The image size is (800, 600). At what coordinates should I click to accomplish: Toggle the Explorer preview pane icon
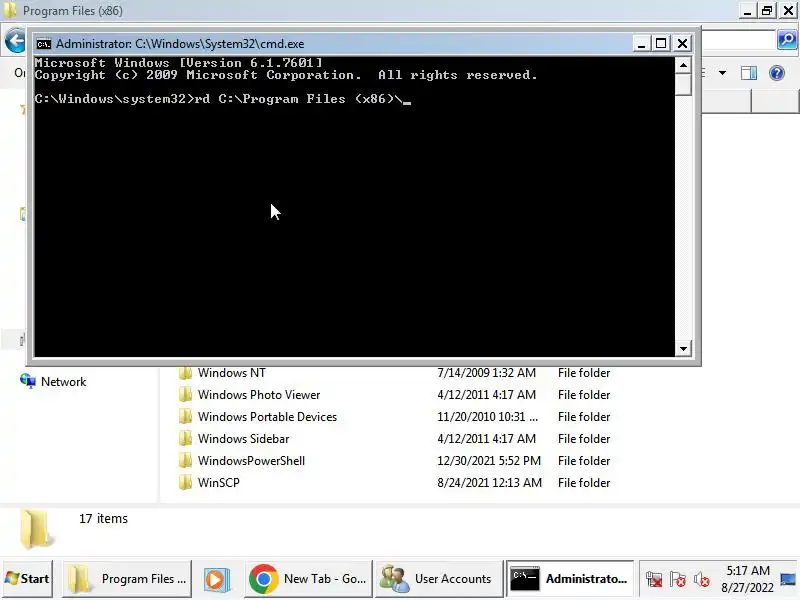[748, 73]
